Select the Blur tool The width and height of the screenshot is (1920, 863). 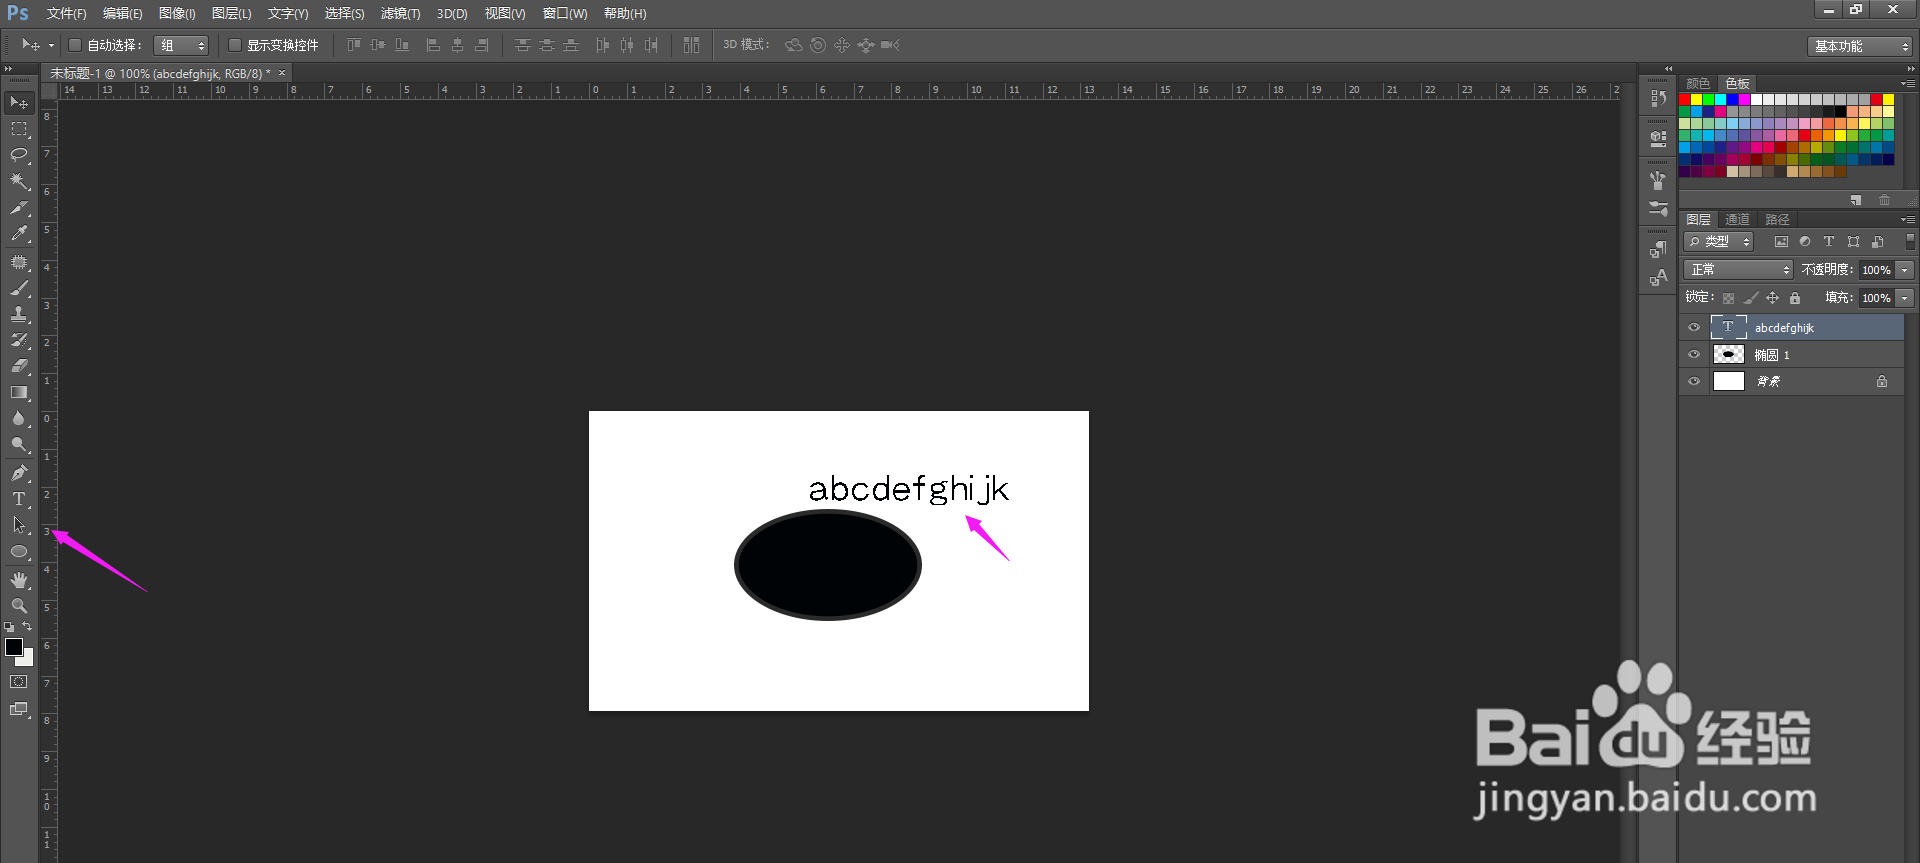point(19,418)
